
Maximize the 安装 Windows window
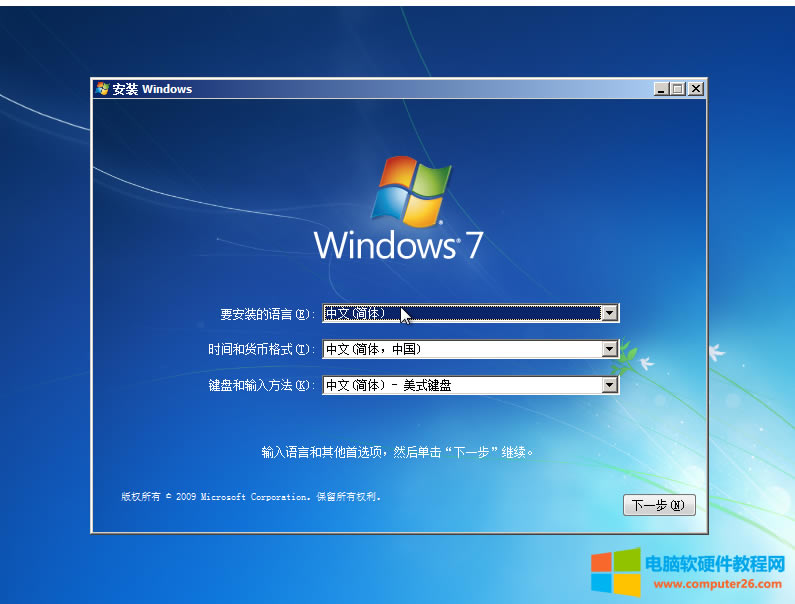coord(678,89)
